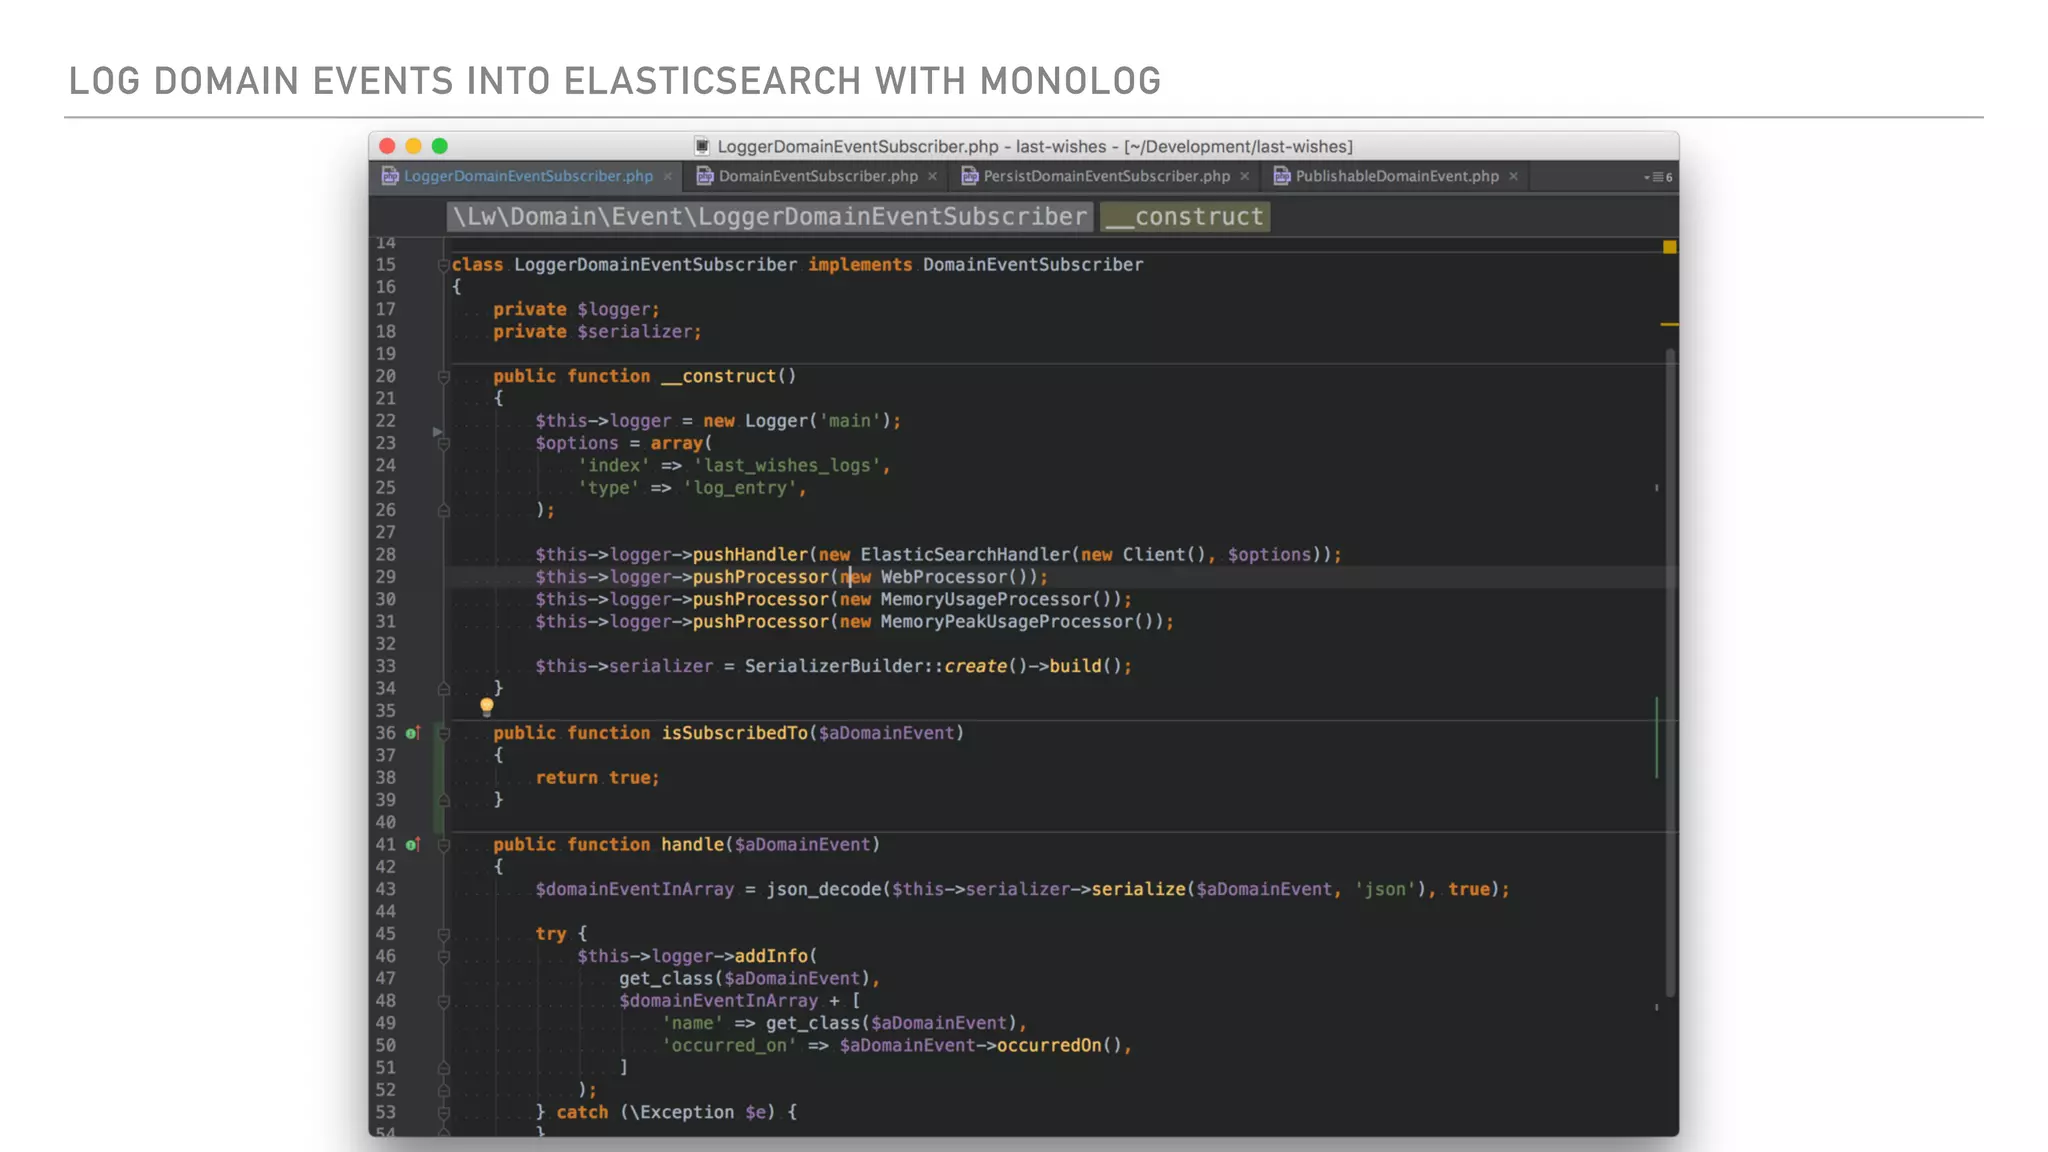Screen dimensions: 2048x1152
Task: Show the hidden tabs list dropdown
Action: click(x=1658, y=177)
